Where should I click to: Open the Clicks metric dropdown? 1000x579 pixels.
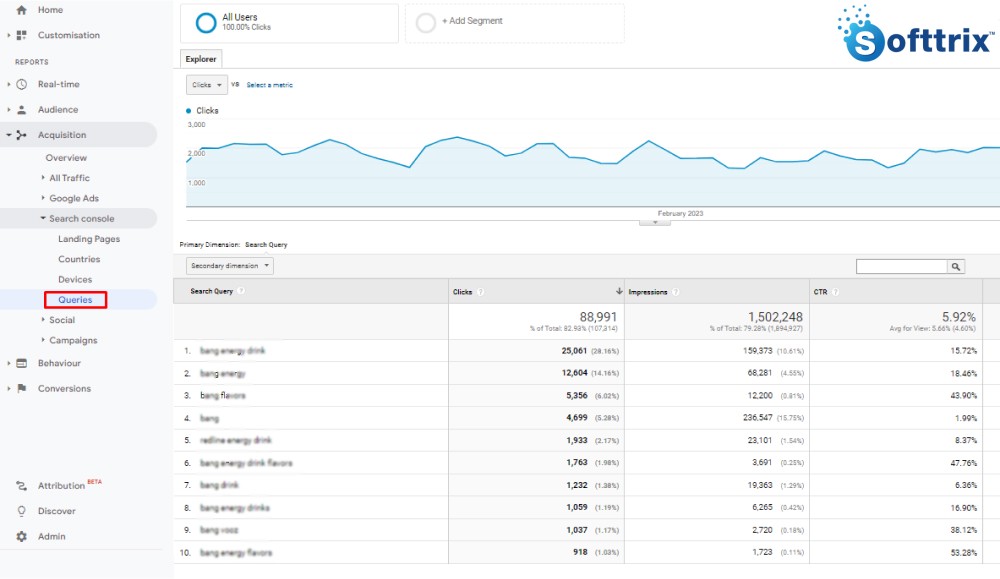[207, 85]
